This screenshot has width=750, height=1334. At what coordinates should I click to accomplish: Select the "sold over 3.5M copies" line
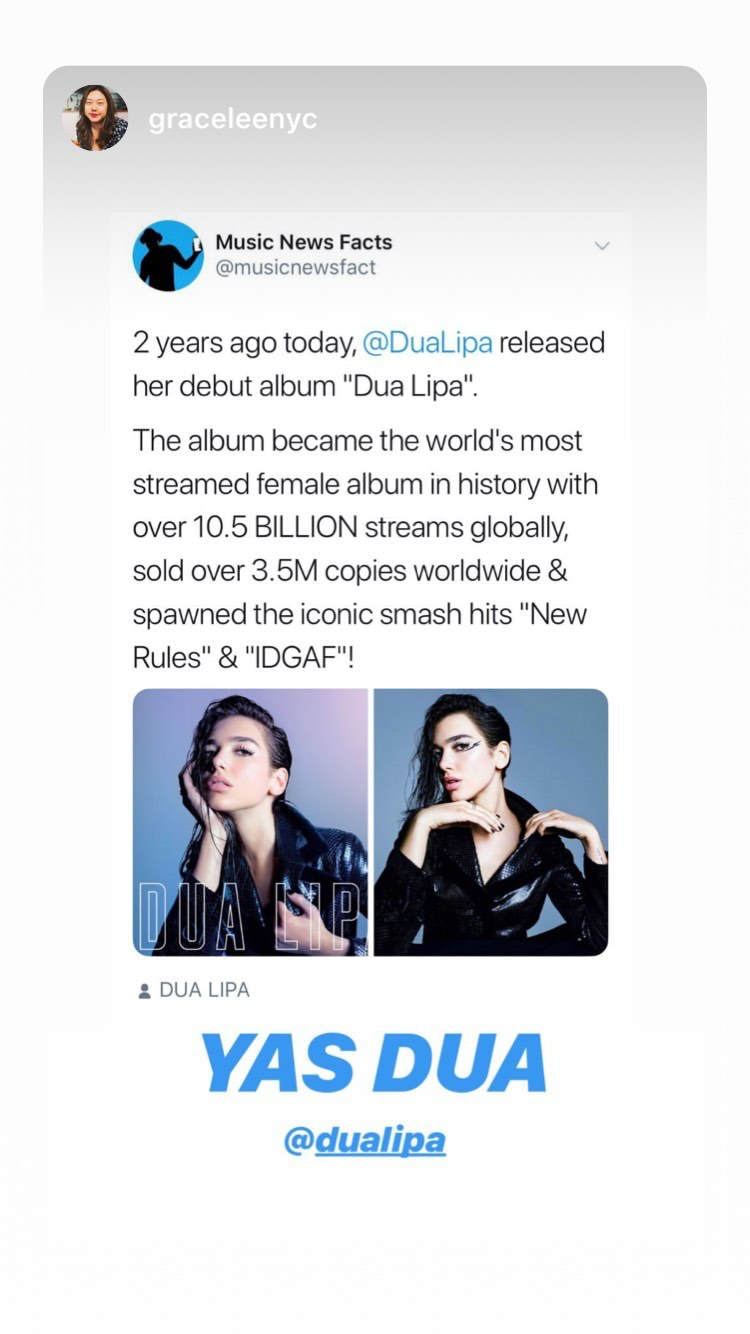pos(350,572)
